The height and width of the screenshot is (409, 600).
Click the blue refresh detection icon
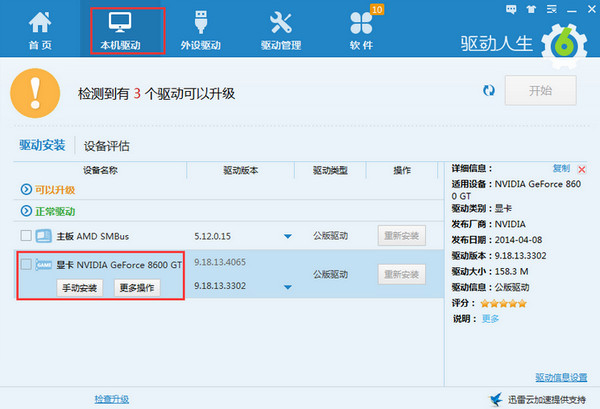489,91
